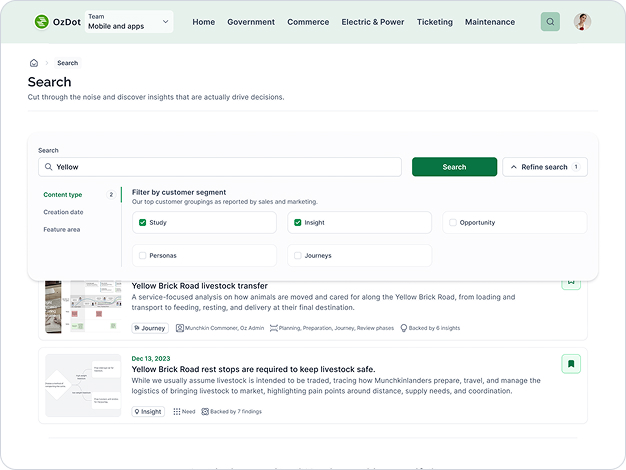
Task: Open the Government nav item
Action: pyautogui.click(x=251, y=22)
